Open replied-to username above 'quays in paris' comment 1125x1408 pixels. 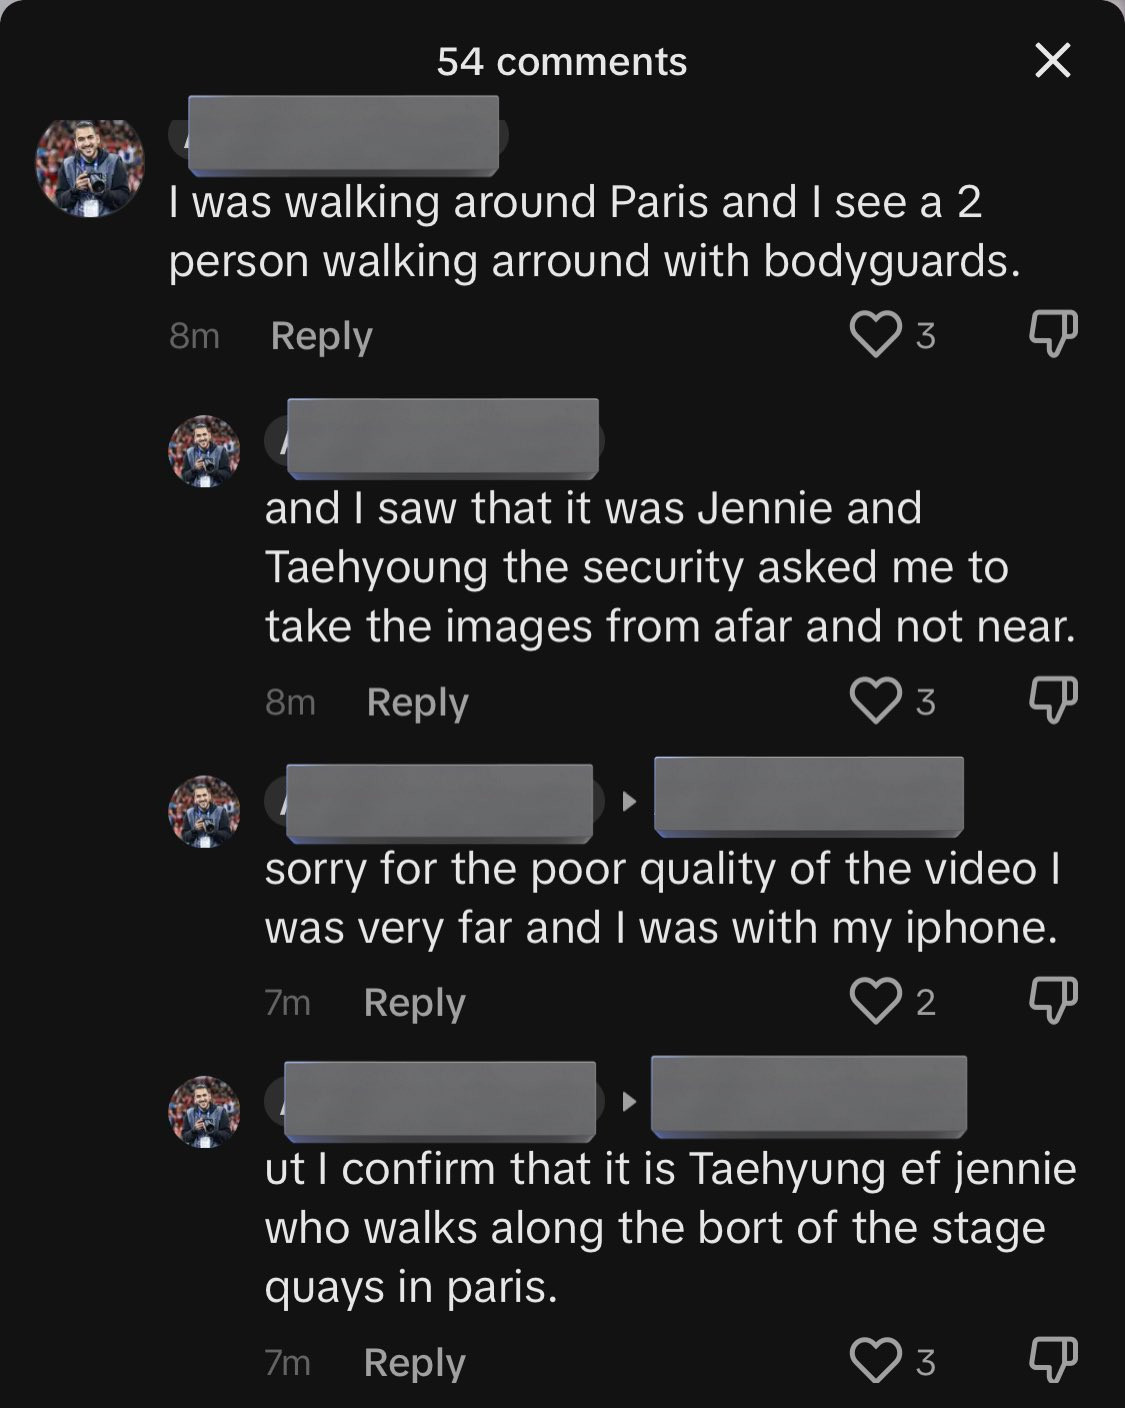808,1096
